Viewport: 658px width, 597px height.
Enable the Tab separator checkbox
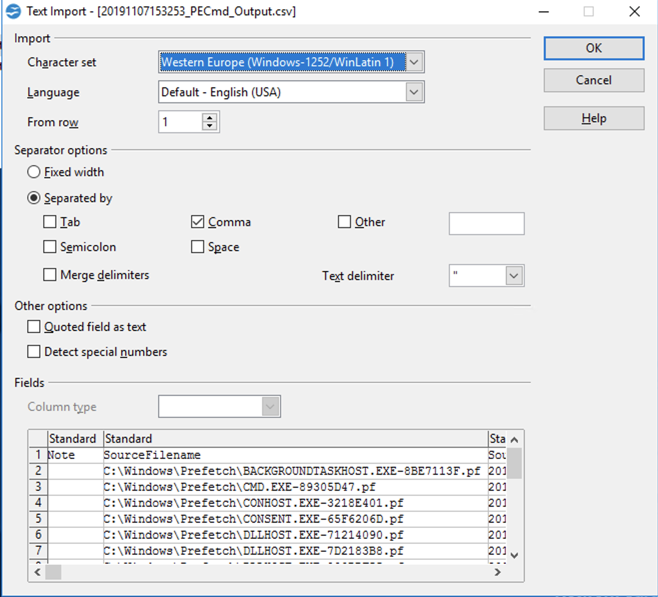click(x=50, y=222)
